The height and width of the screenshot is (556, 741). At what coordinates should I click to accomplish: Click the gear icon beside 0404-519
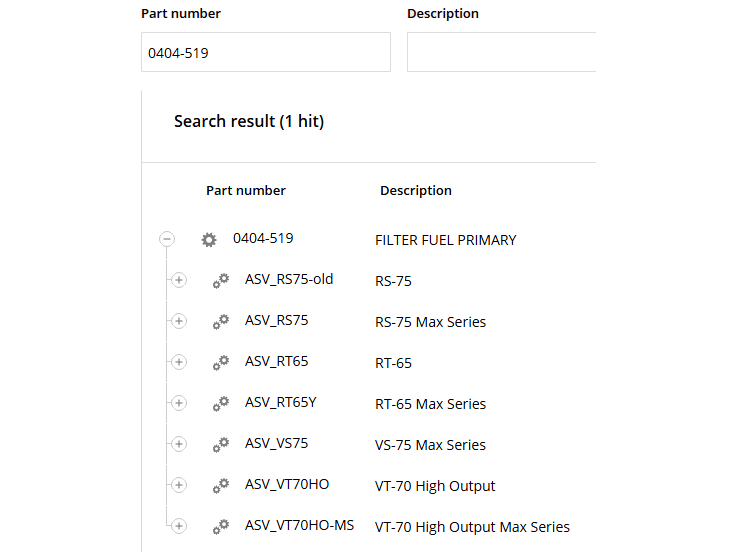[209, 240]
